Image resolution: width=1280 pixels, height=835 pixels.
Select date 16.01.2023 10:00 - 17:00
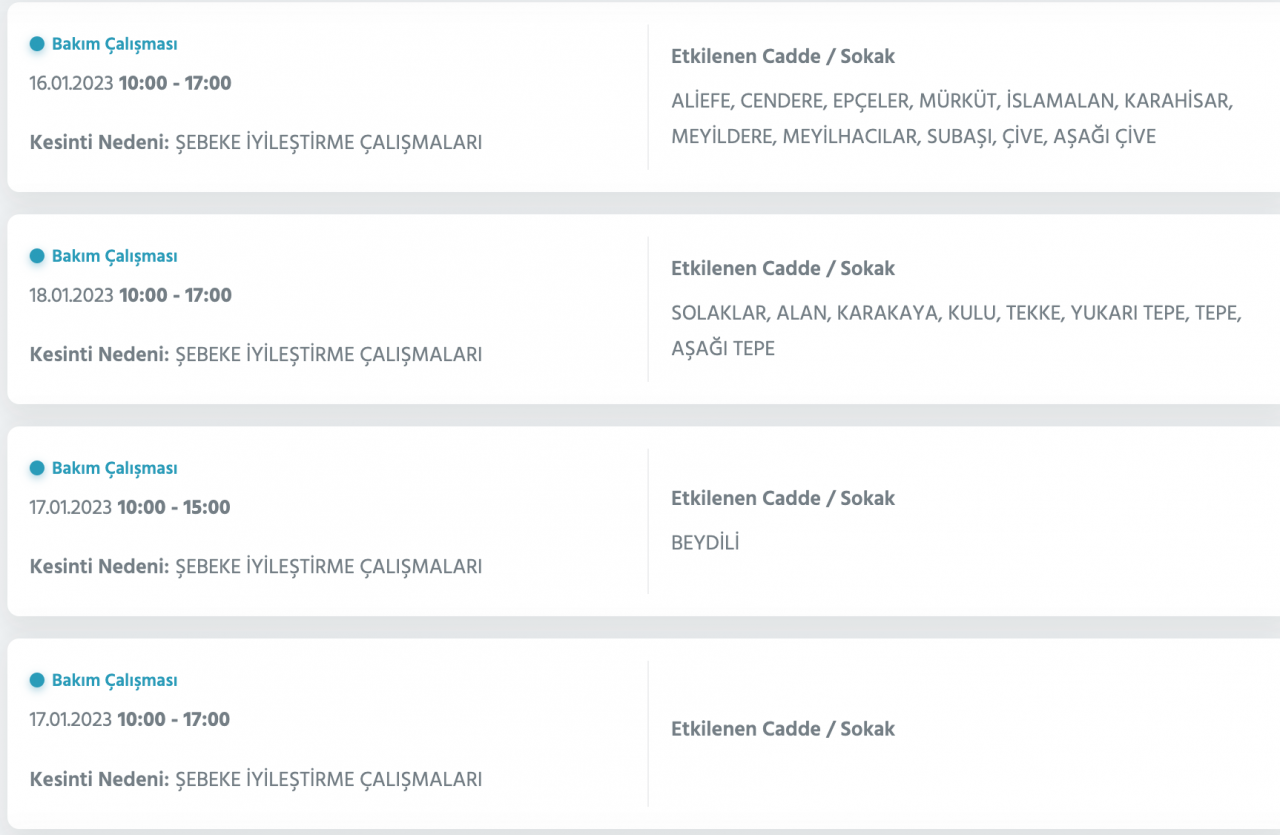point(130,83)
